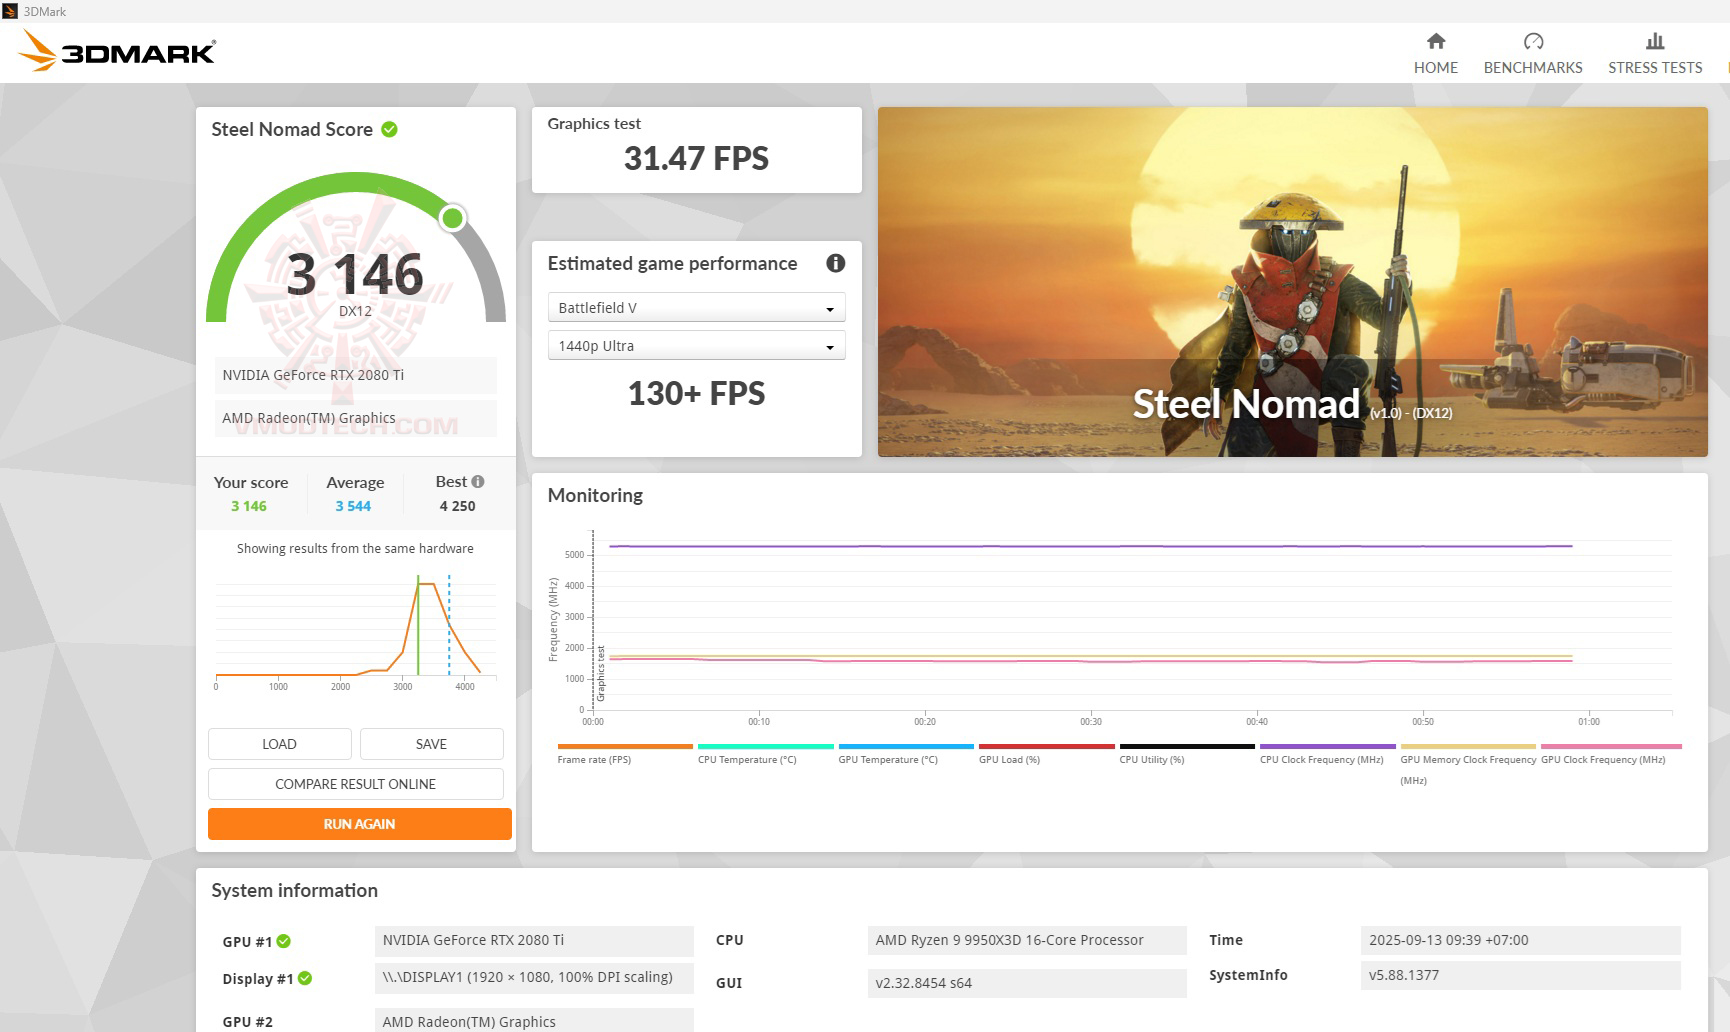Viewport: 1730px width, 1032px height.
Task: Open the 1440p Ultra quality dropdown
Action: tap(696, 345)
